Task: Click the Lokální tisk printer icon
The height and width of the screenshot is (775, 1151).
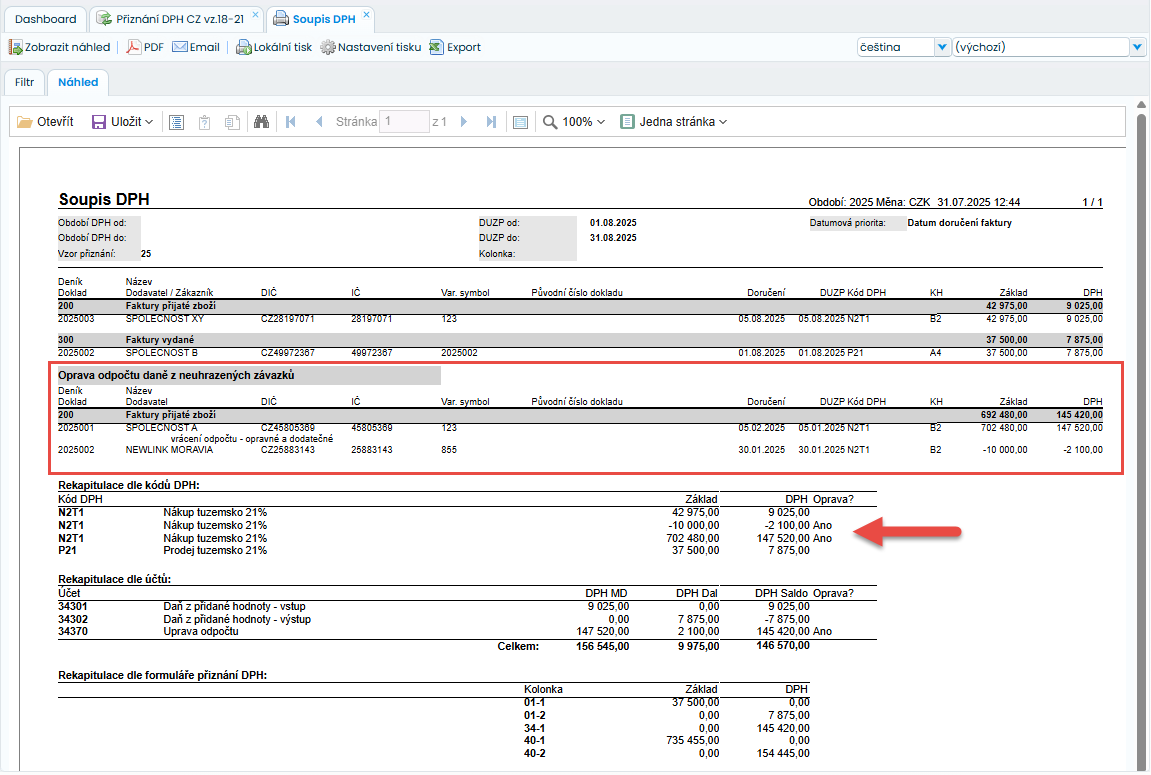Action: (244, 48)
